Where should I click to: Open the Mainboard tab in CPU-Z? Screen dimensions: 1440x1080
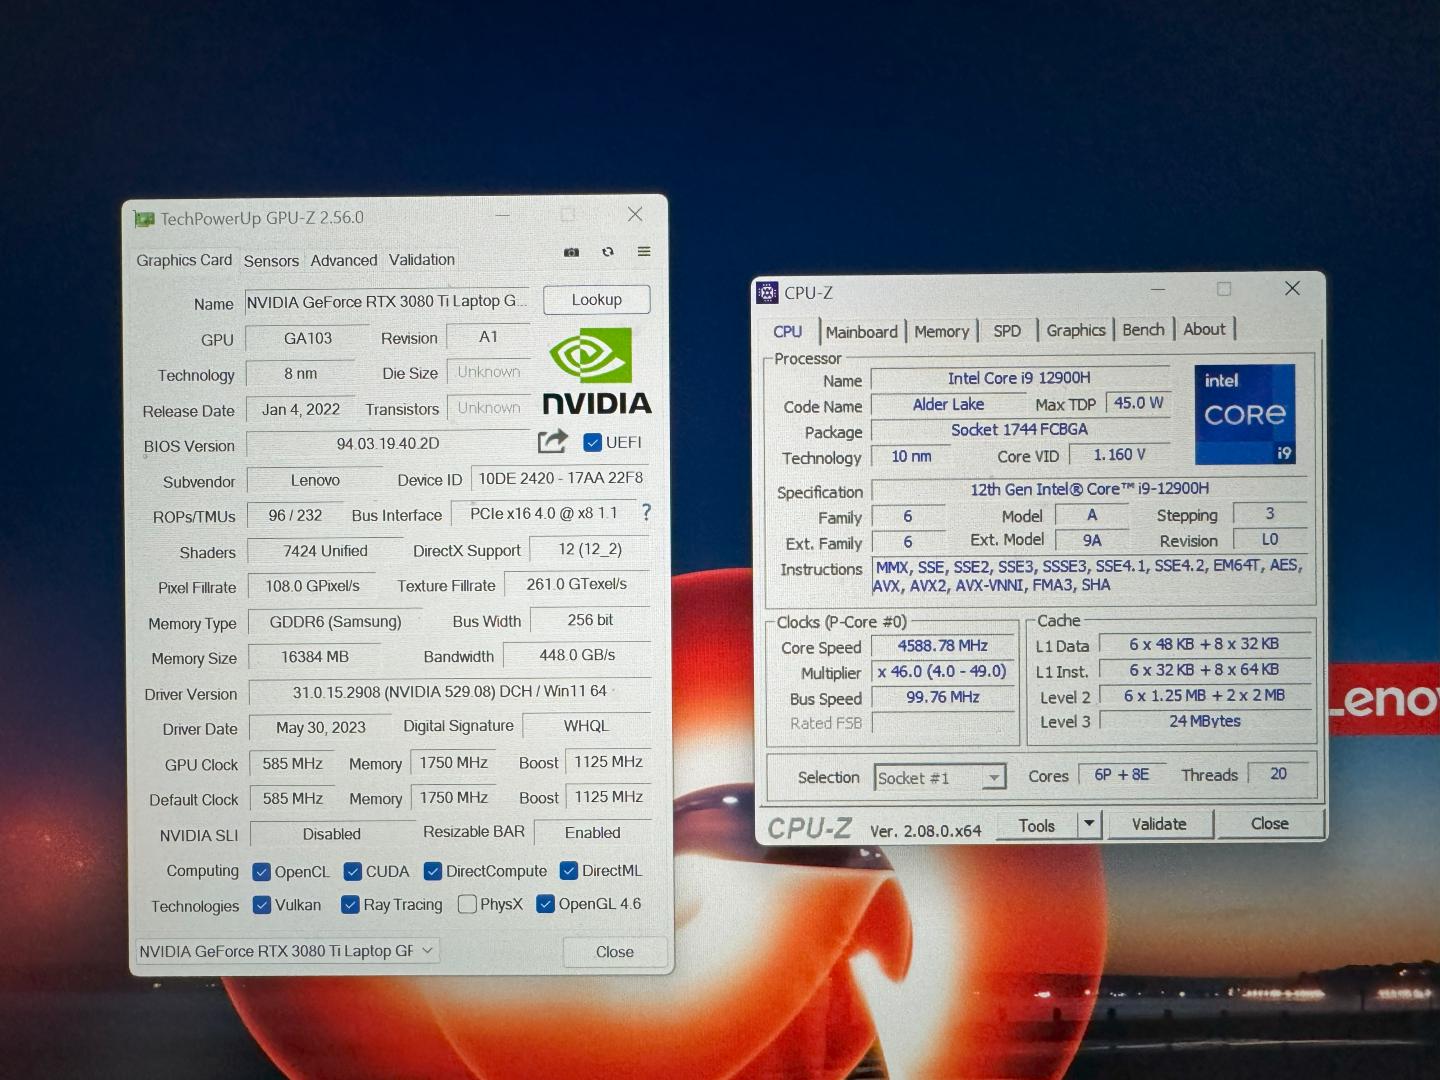coord(862,332)
